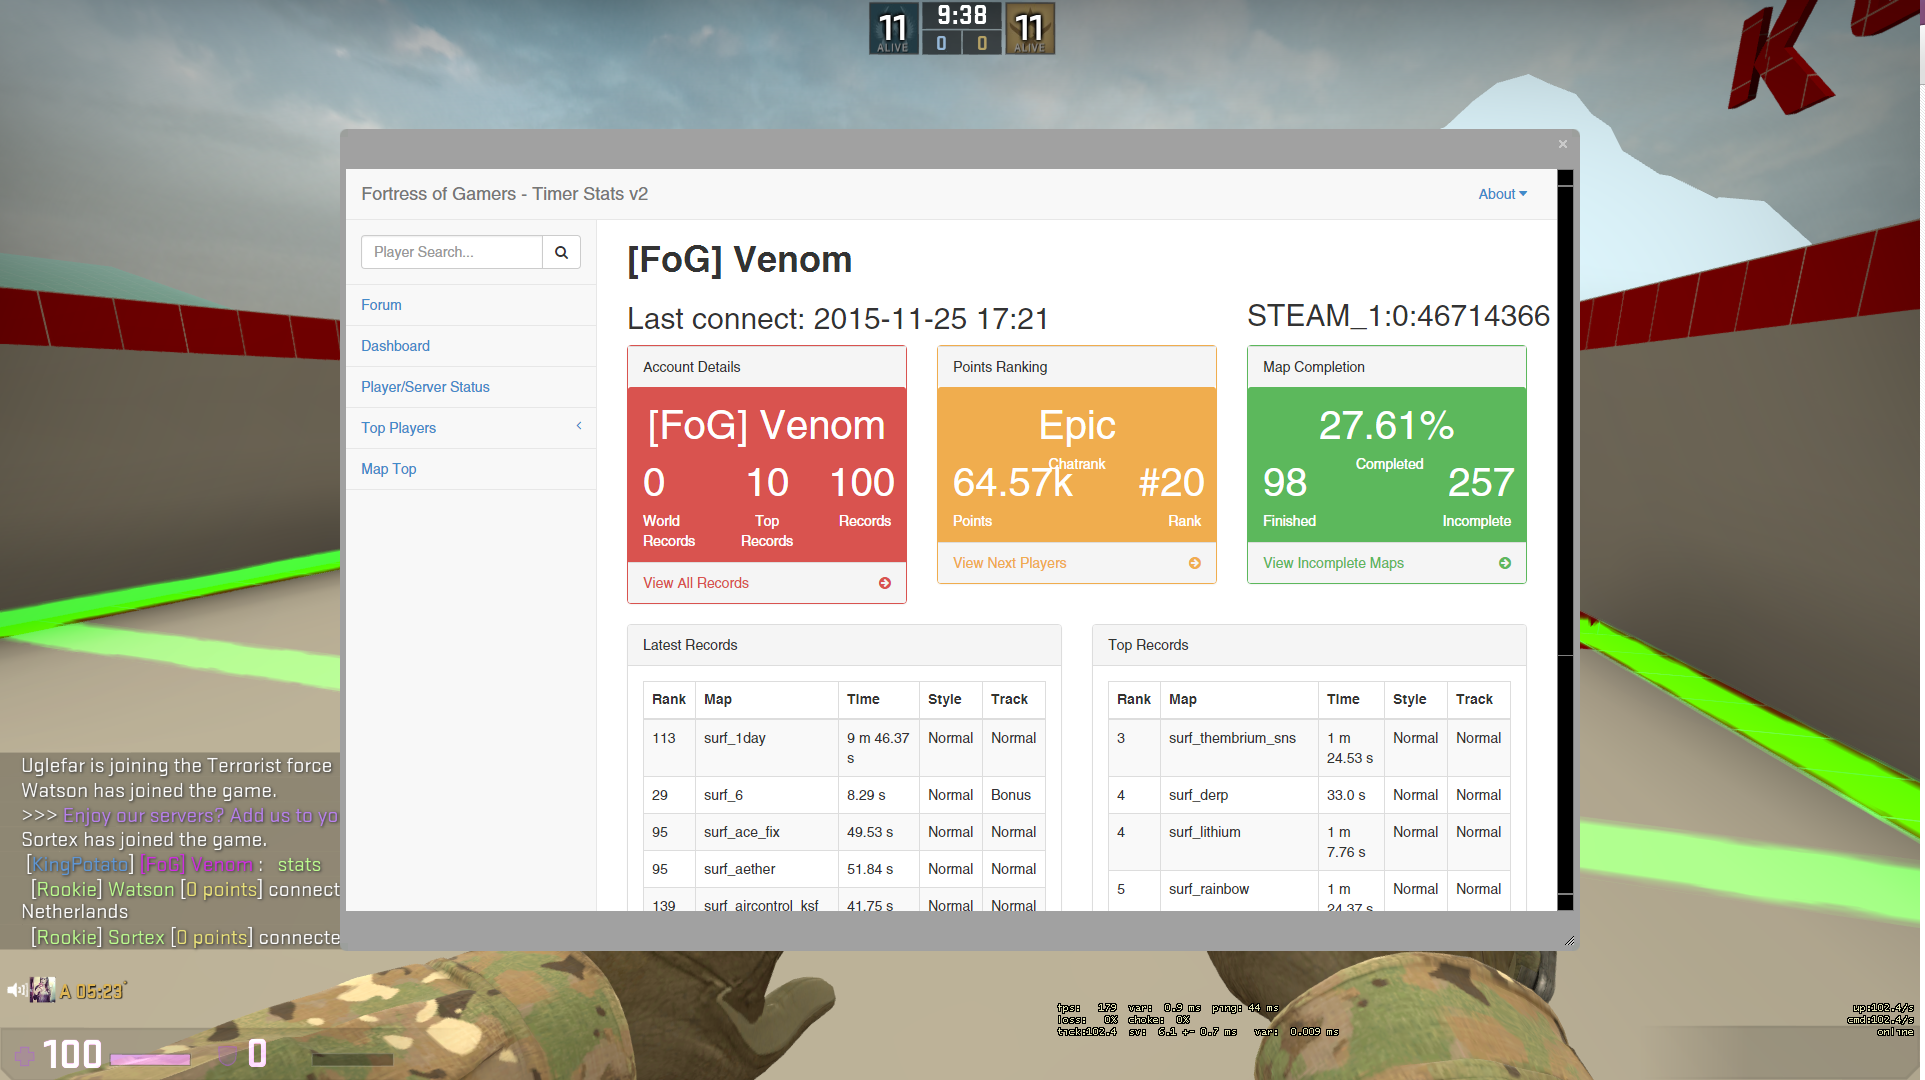Open the View Incomplete Maps link
1925x1080 pixels.
(1333, 563)
